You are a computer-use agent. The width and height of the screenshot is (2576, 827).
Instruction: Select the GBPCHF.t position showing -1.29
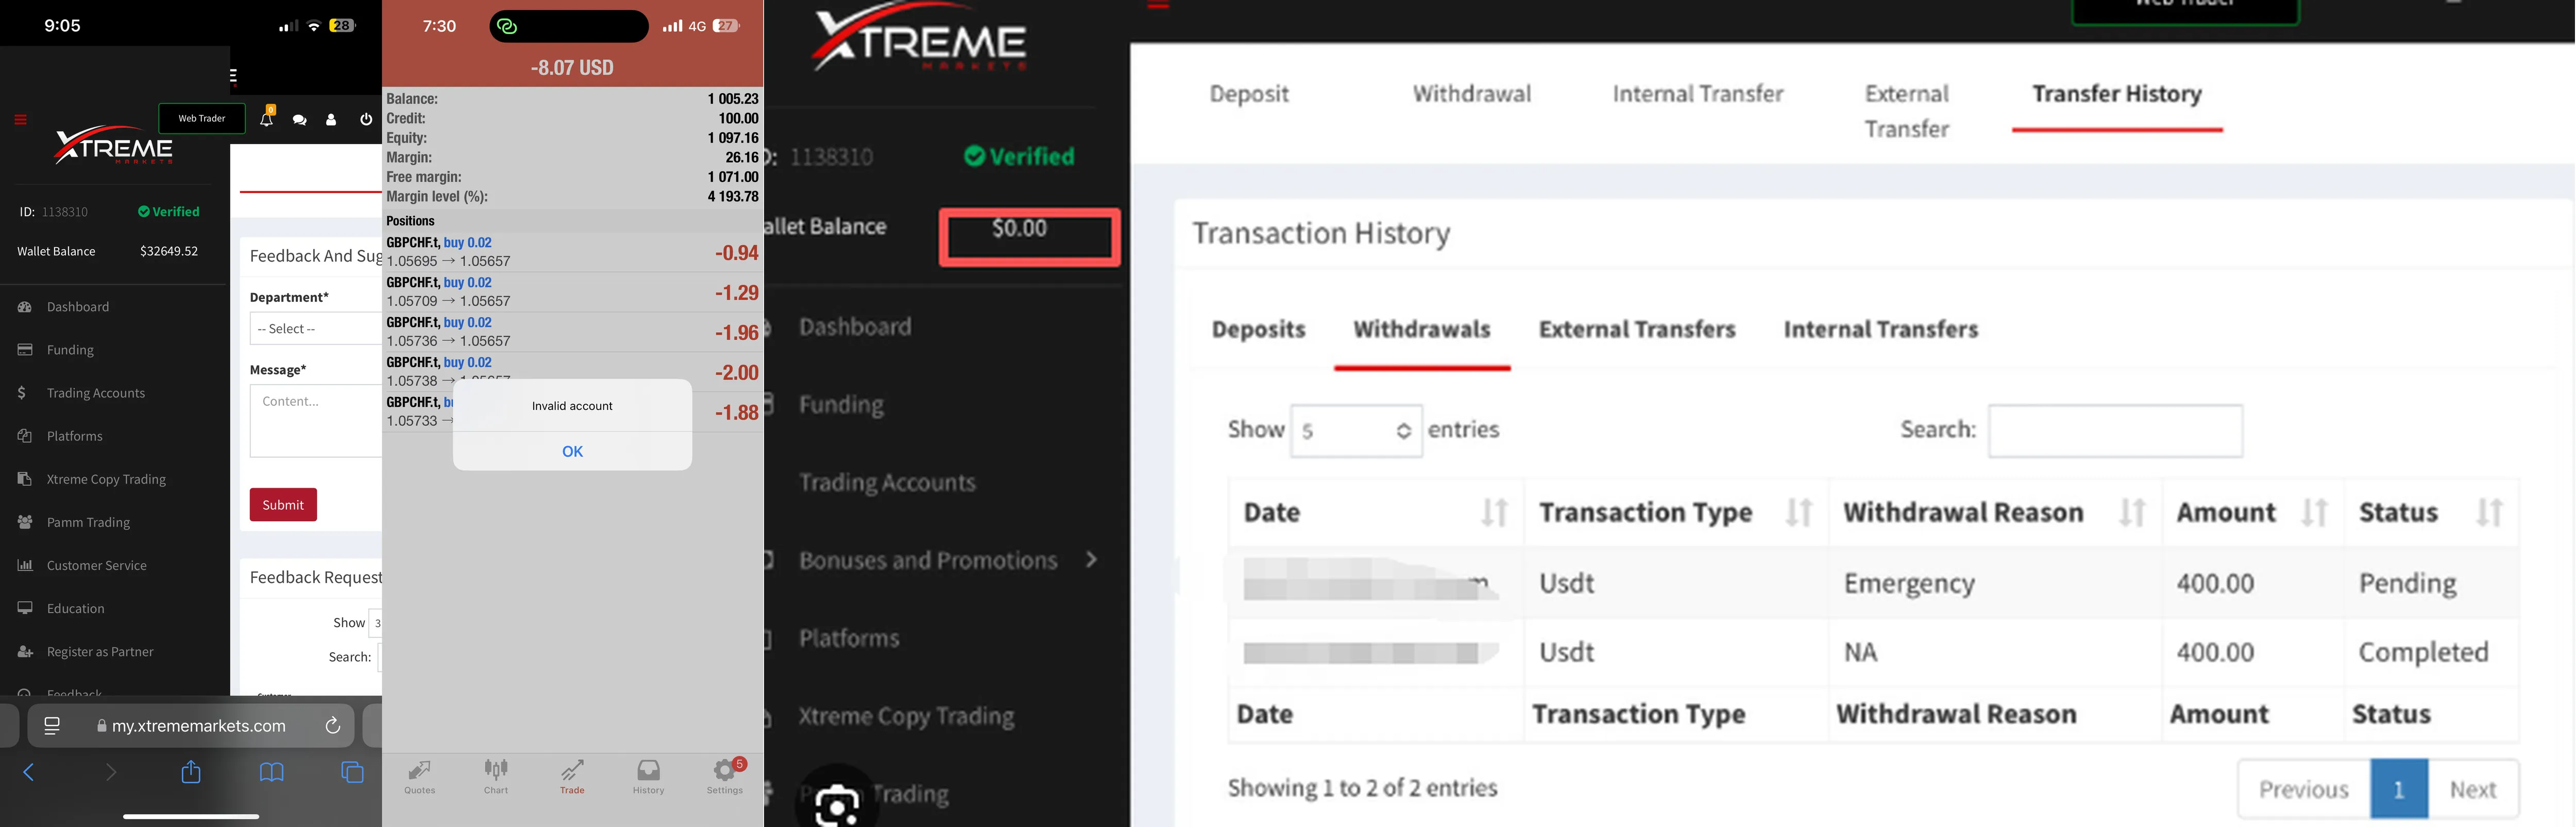click(573, 292)
